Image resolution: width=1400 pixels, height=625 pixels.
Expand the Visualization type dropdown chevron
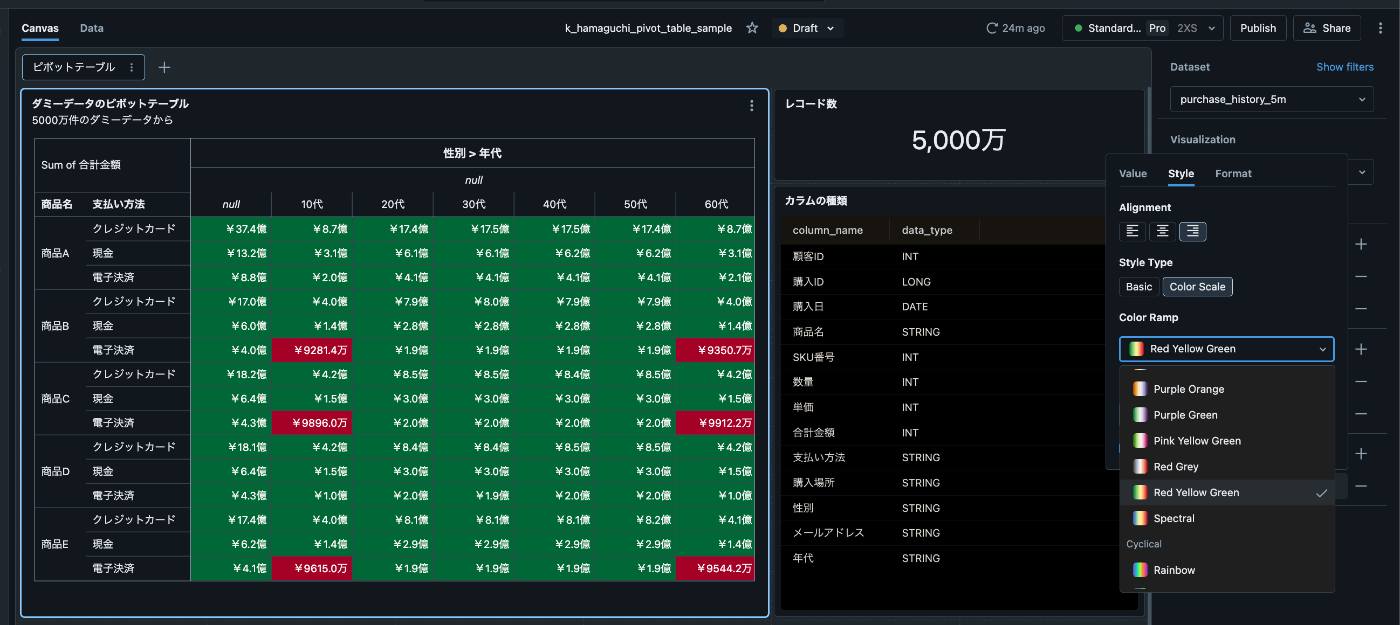(x=1363, y=173)
